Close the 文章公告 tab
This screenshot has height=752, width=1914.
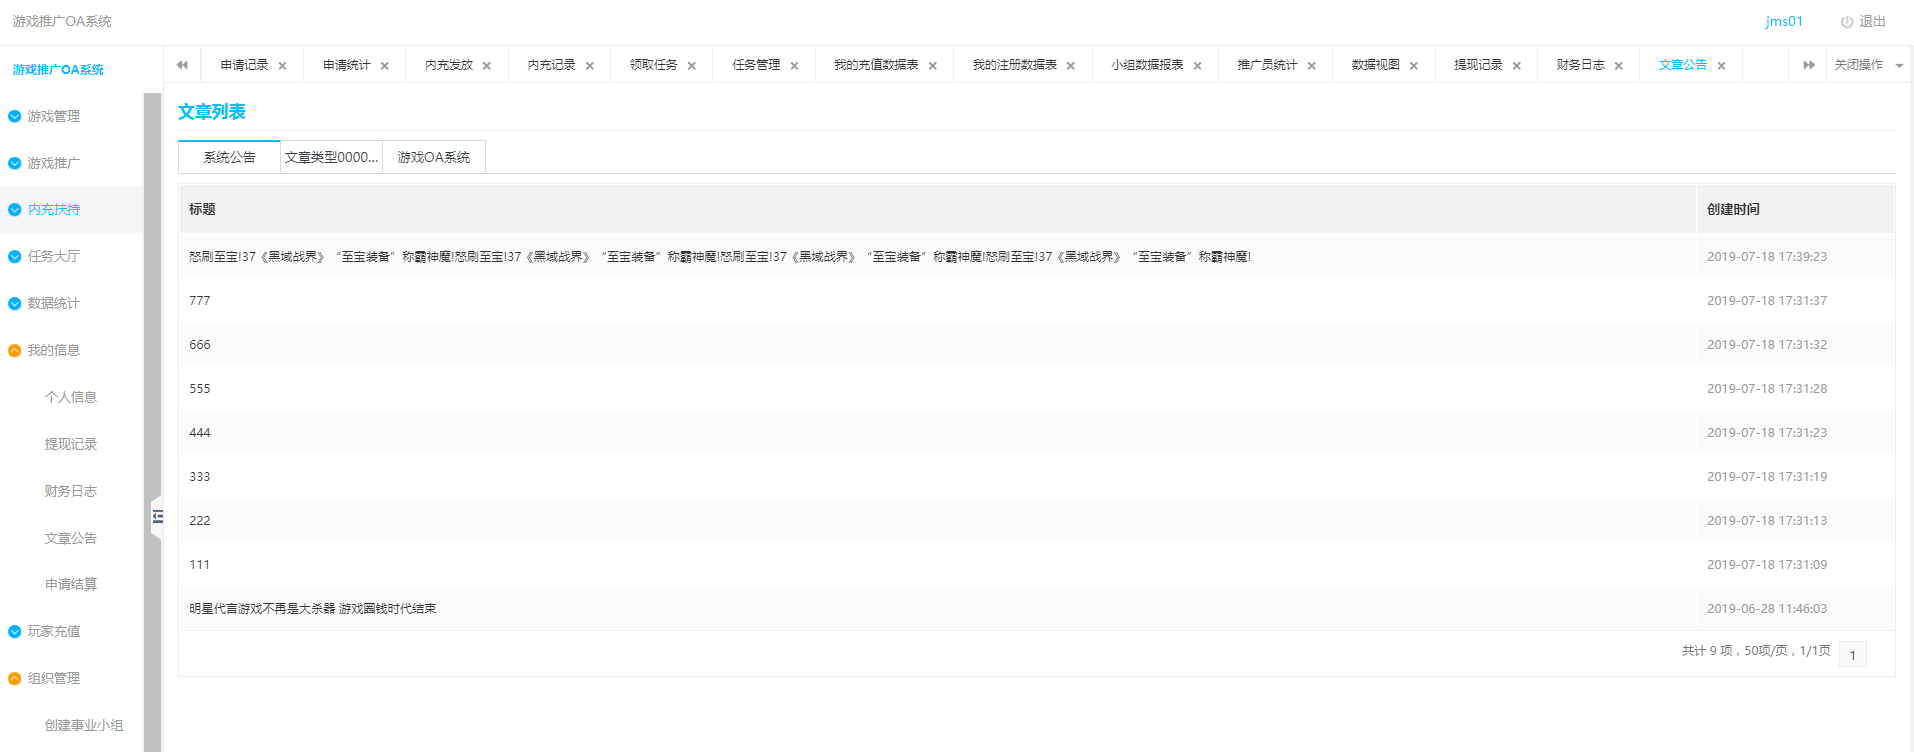(x=1721, y=66)
